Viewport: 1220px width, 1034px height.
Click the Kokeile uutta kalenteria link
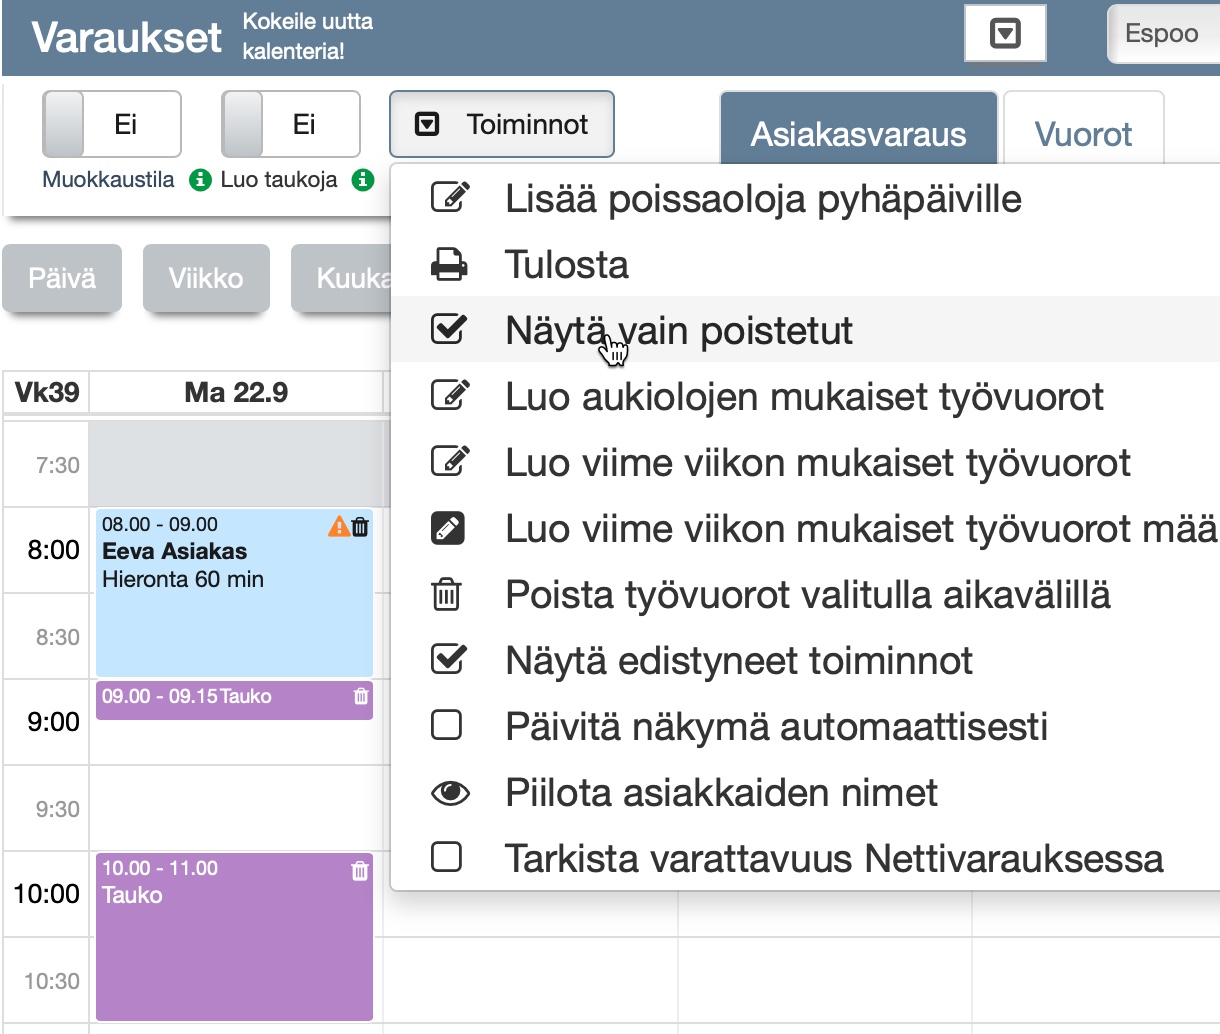click(x=307, y=36)
